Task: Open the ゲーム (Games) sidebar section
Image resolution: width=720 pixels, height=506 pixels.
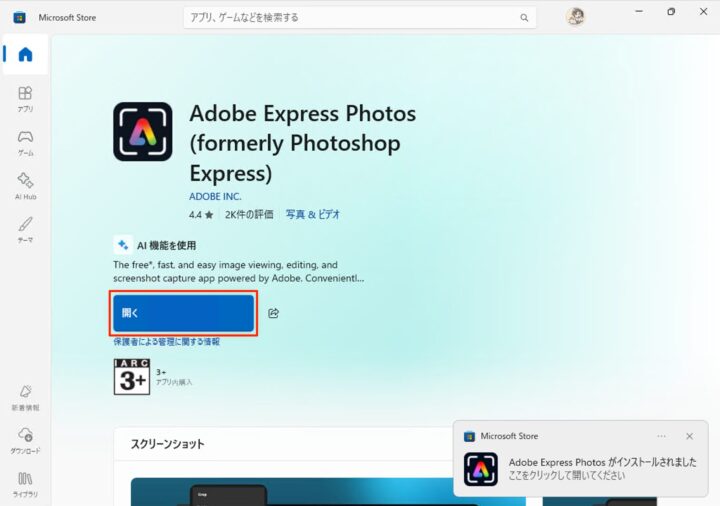Action: (25, 142)
